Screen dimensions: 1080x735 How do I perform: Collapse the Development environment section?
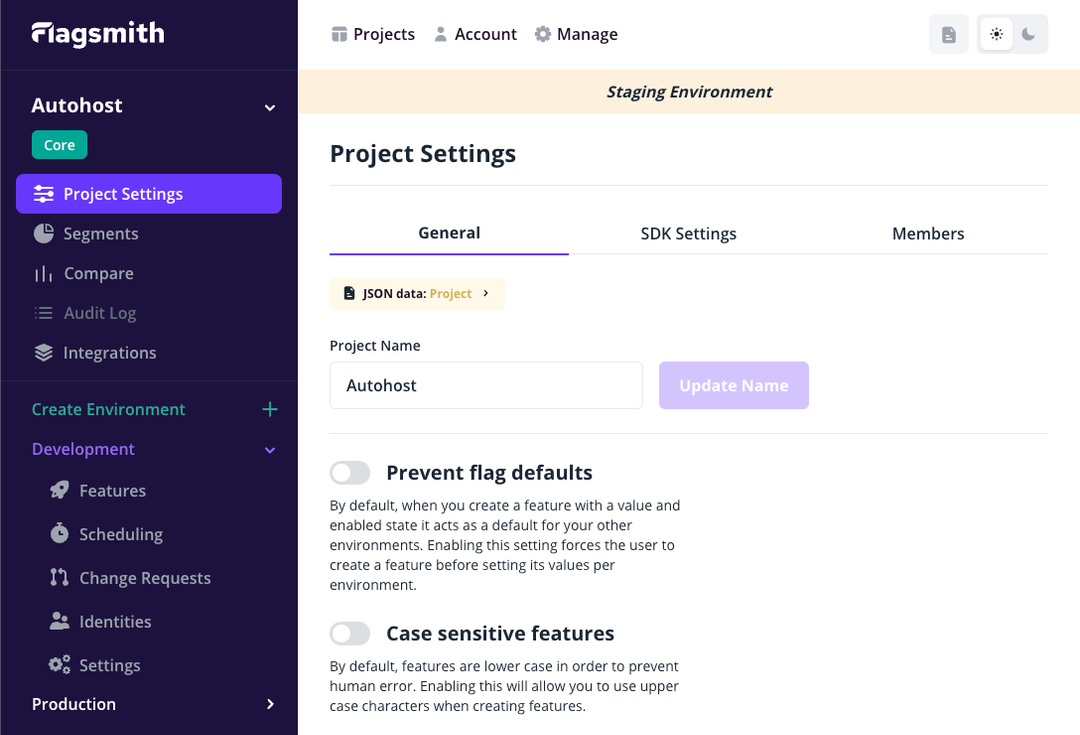click(x=269, y=449)
